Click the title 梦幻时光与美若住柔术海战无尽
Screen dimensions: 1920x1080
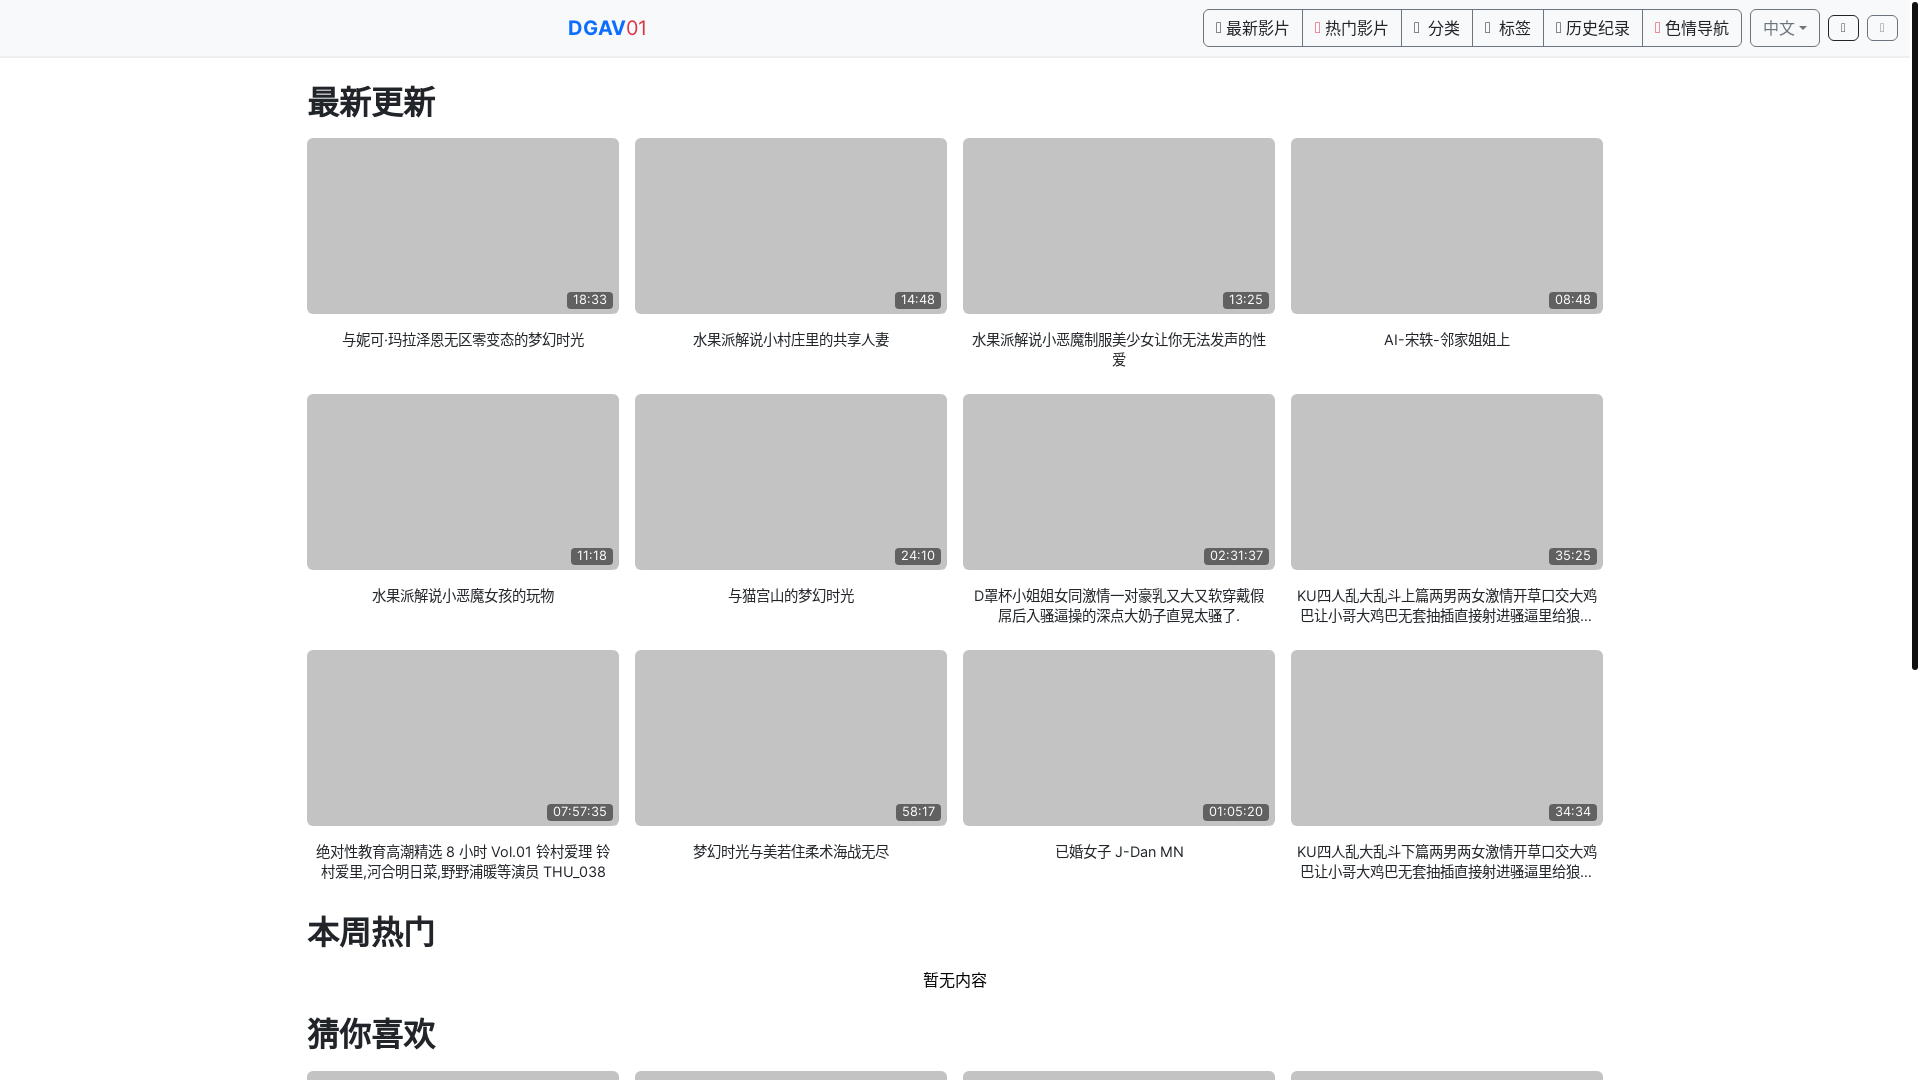pyautogui.click(x=791, y=852)
